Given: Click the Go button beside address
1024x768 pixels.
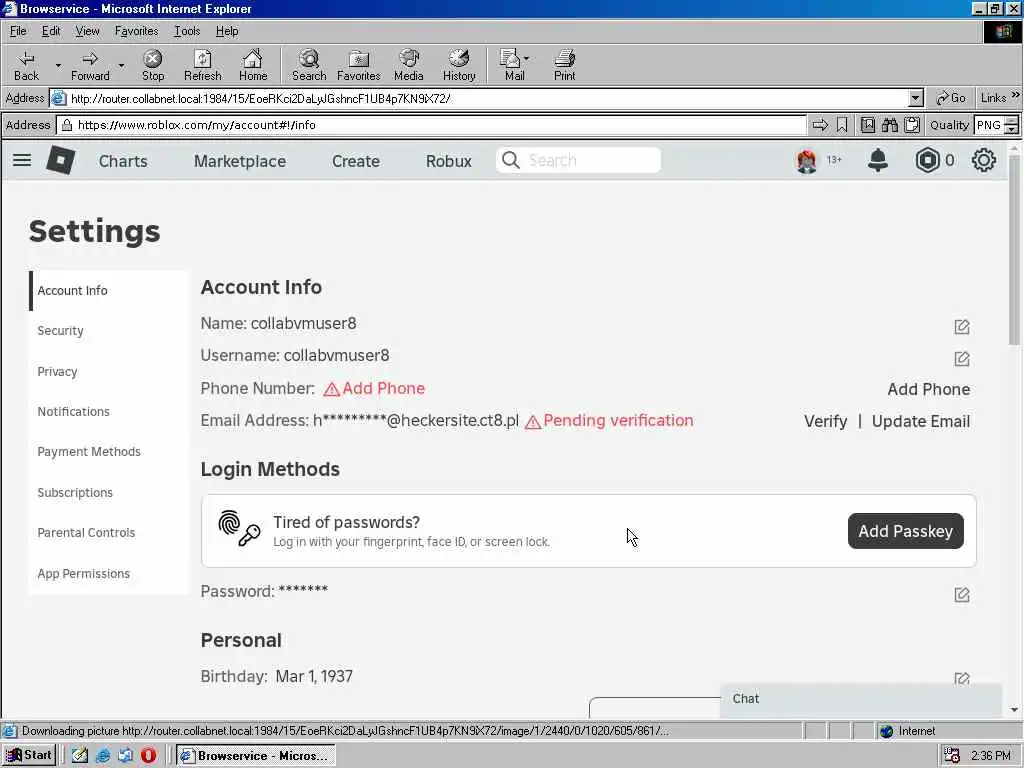Looking at the screenshot, I should [951, 98].
